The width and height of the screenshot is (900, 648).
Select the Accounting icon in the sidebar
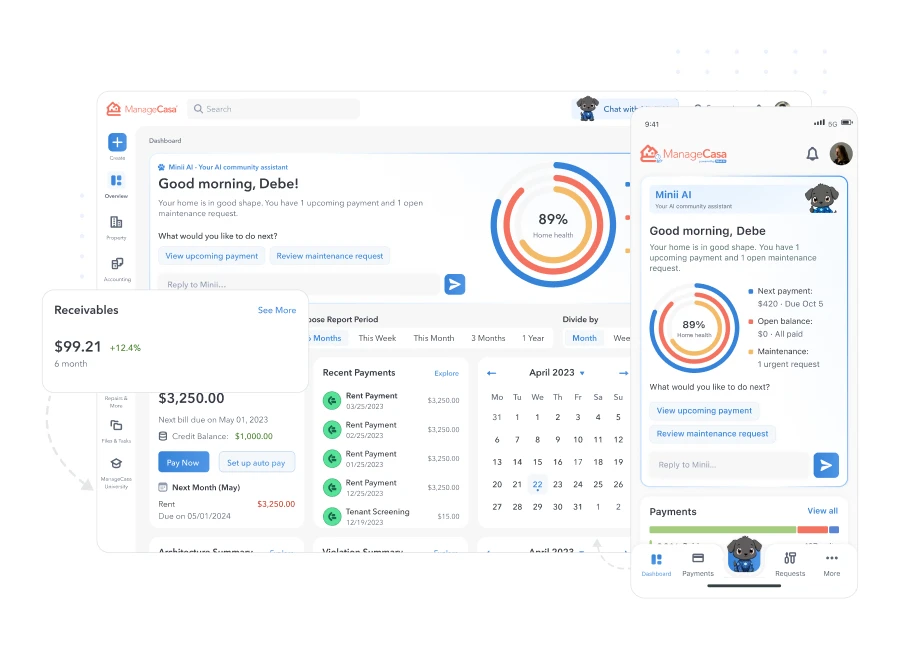point(117,263)
